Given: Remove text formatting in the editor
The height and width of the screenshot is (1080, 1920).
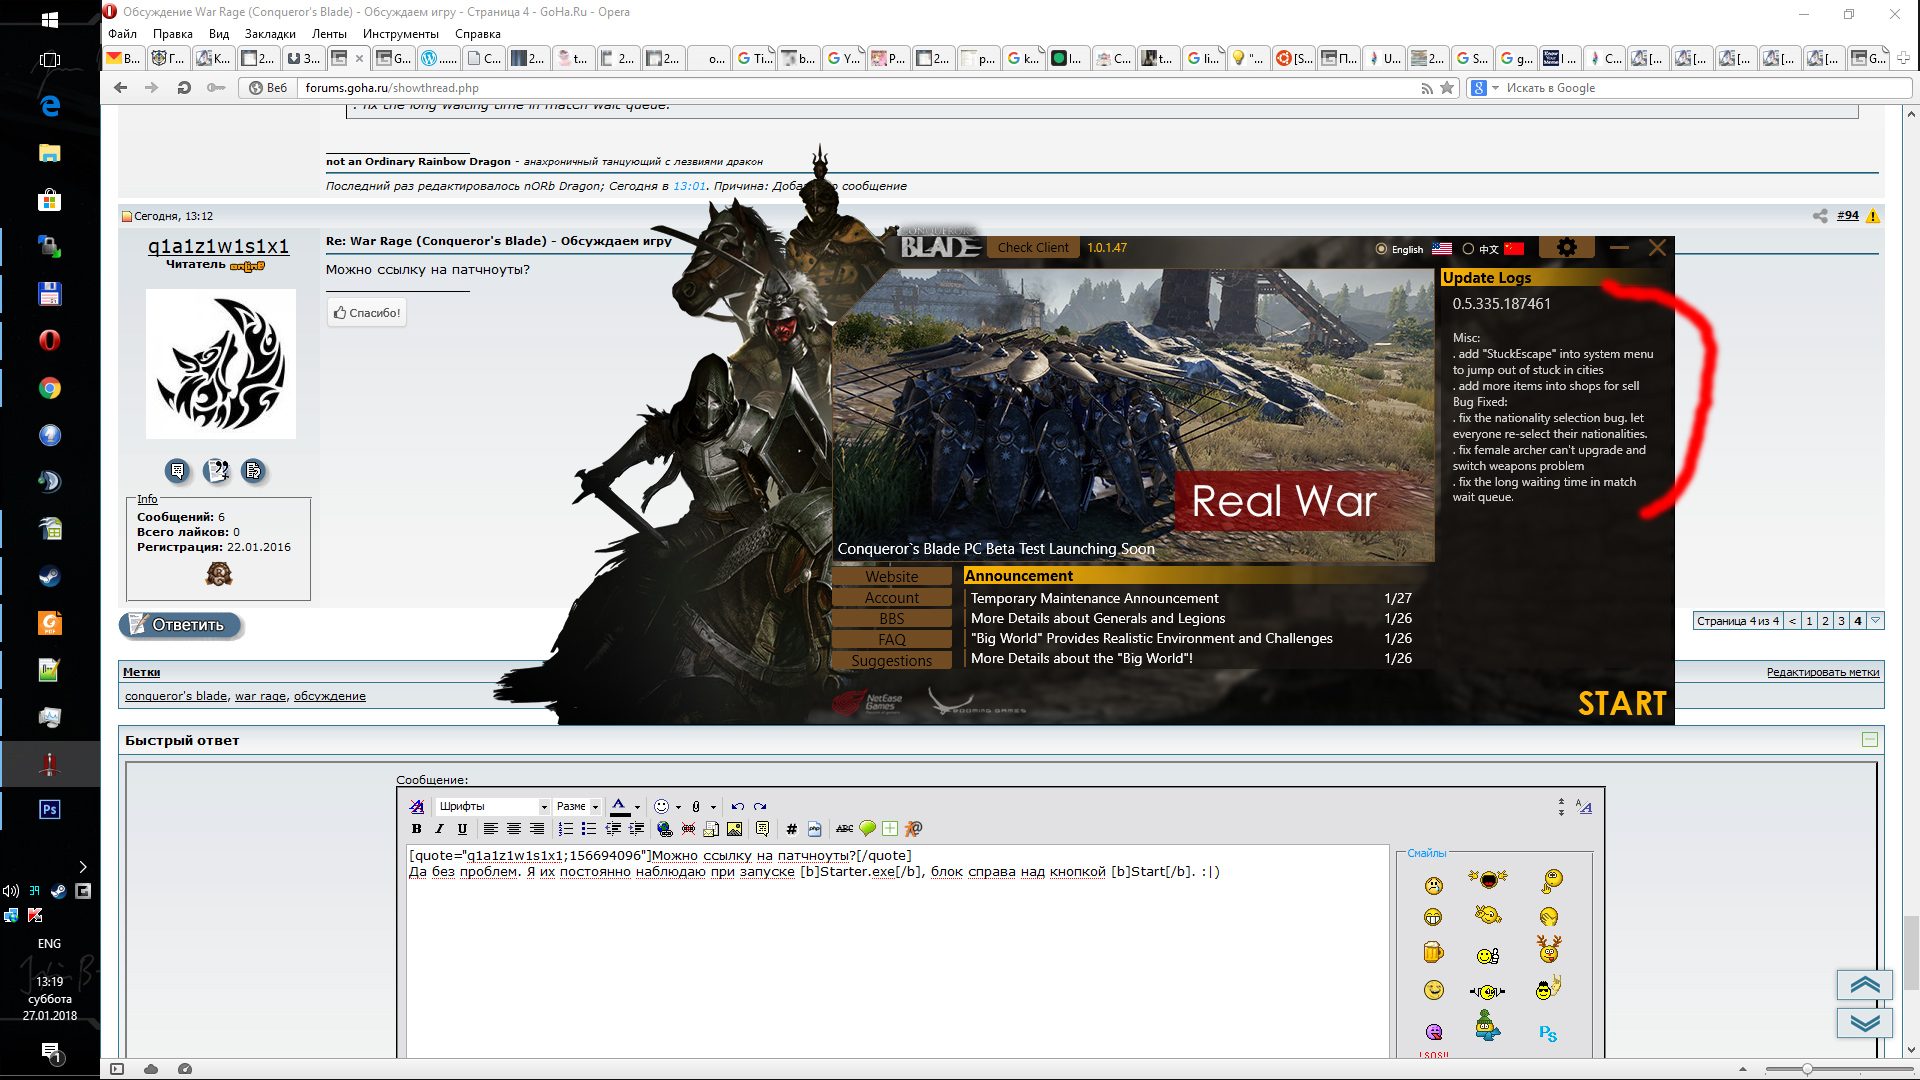Looking at the screenshot, I should (417, 806).
